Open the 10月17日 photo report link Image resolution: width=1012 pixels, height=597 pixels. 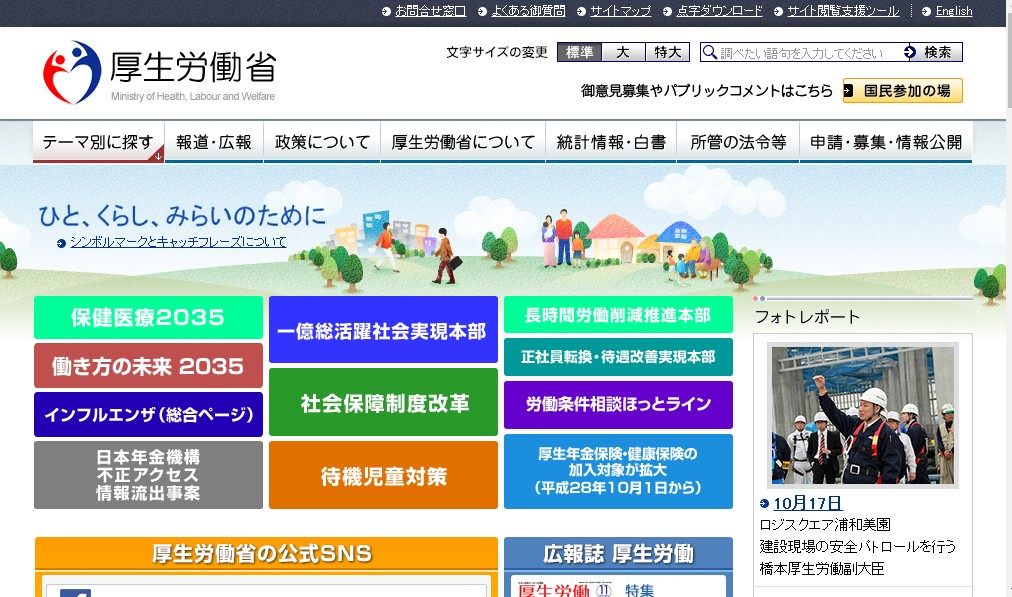tap(807, 503)
